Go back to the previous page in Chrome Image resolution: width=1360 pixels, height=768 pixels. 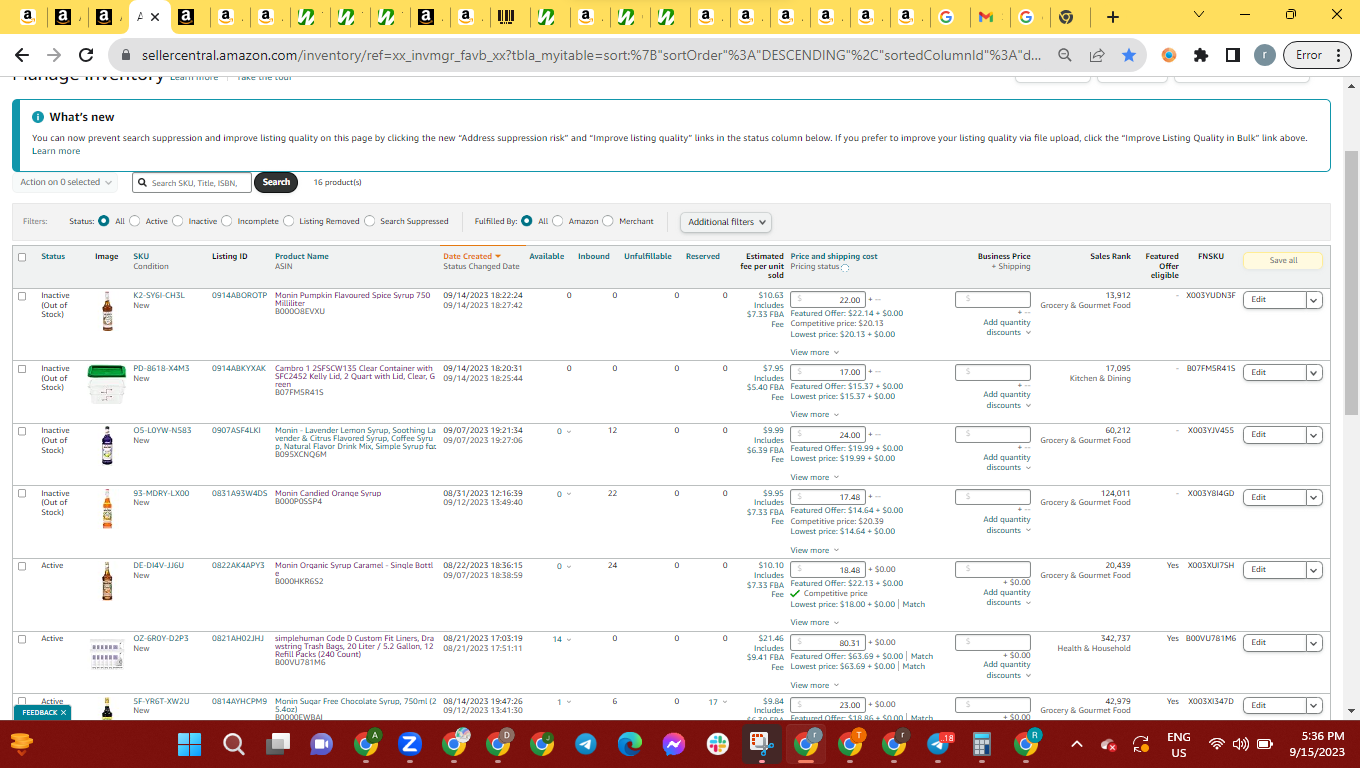pos(21,55)
